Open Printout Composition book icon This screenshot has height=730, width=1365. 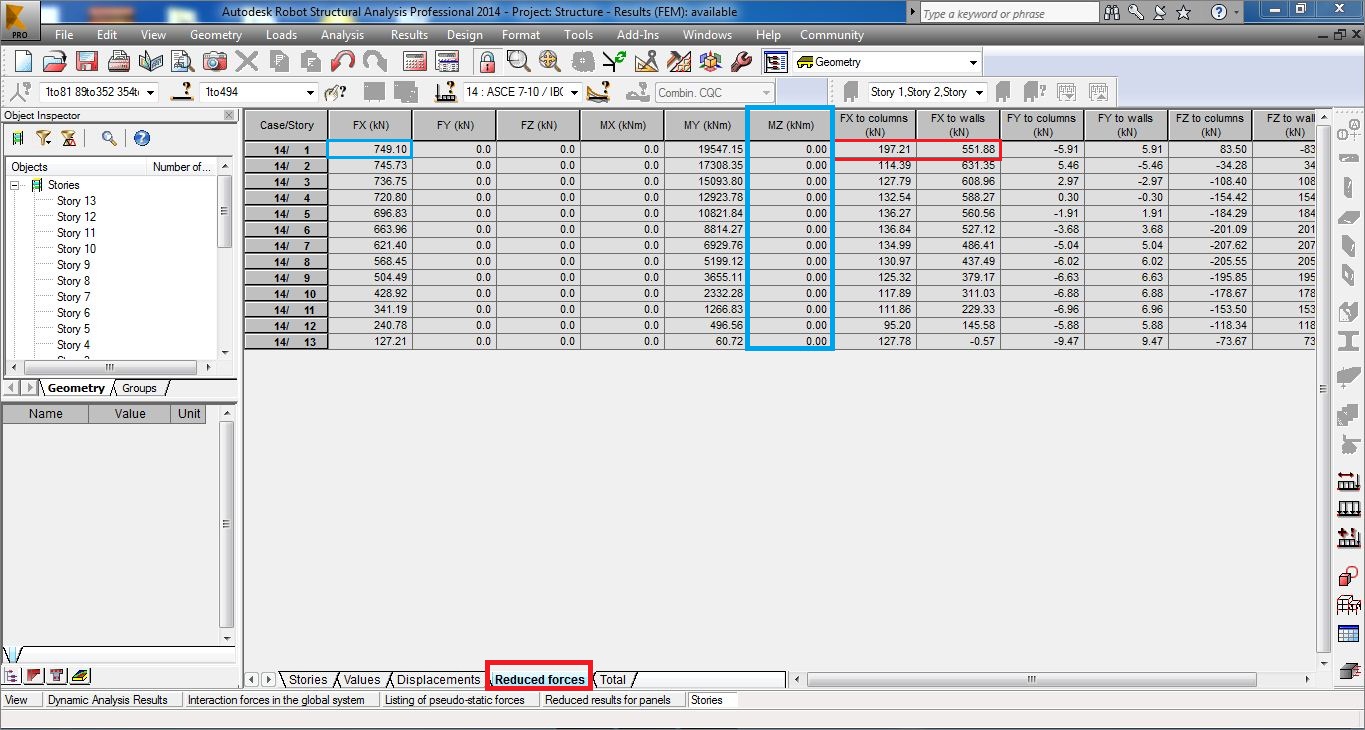point(150,61)
